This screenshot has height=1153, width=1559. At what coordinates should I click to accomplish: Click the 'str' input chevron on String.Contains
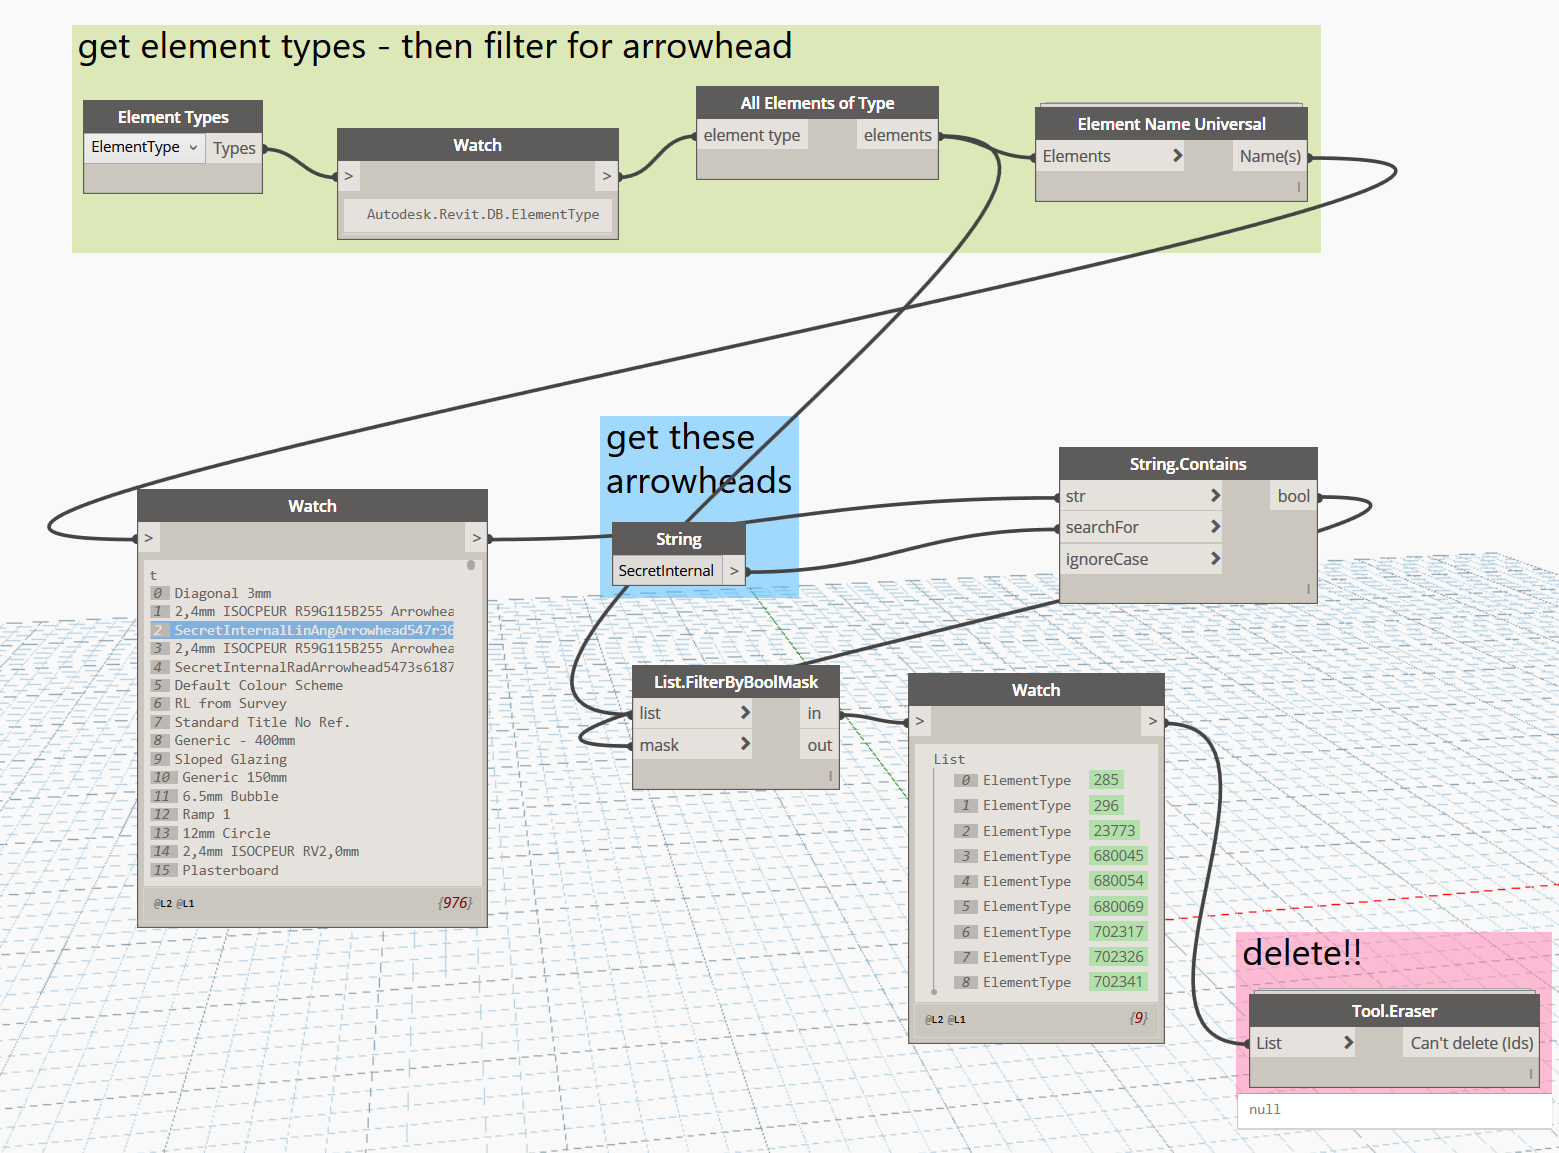[x=1215, y=495]
